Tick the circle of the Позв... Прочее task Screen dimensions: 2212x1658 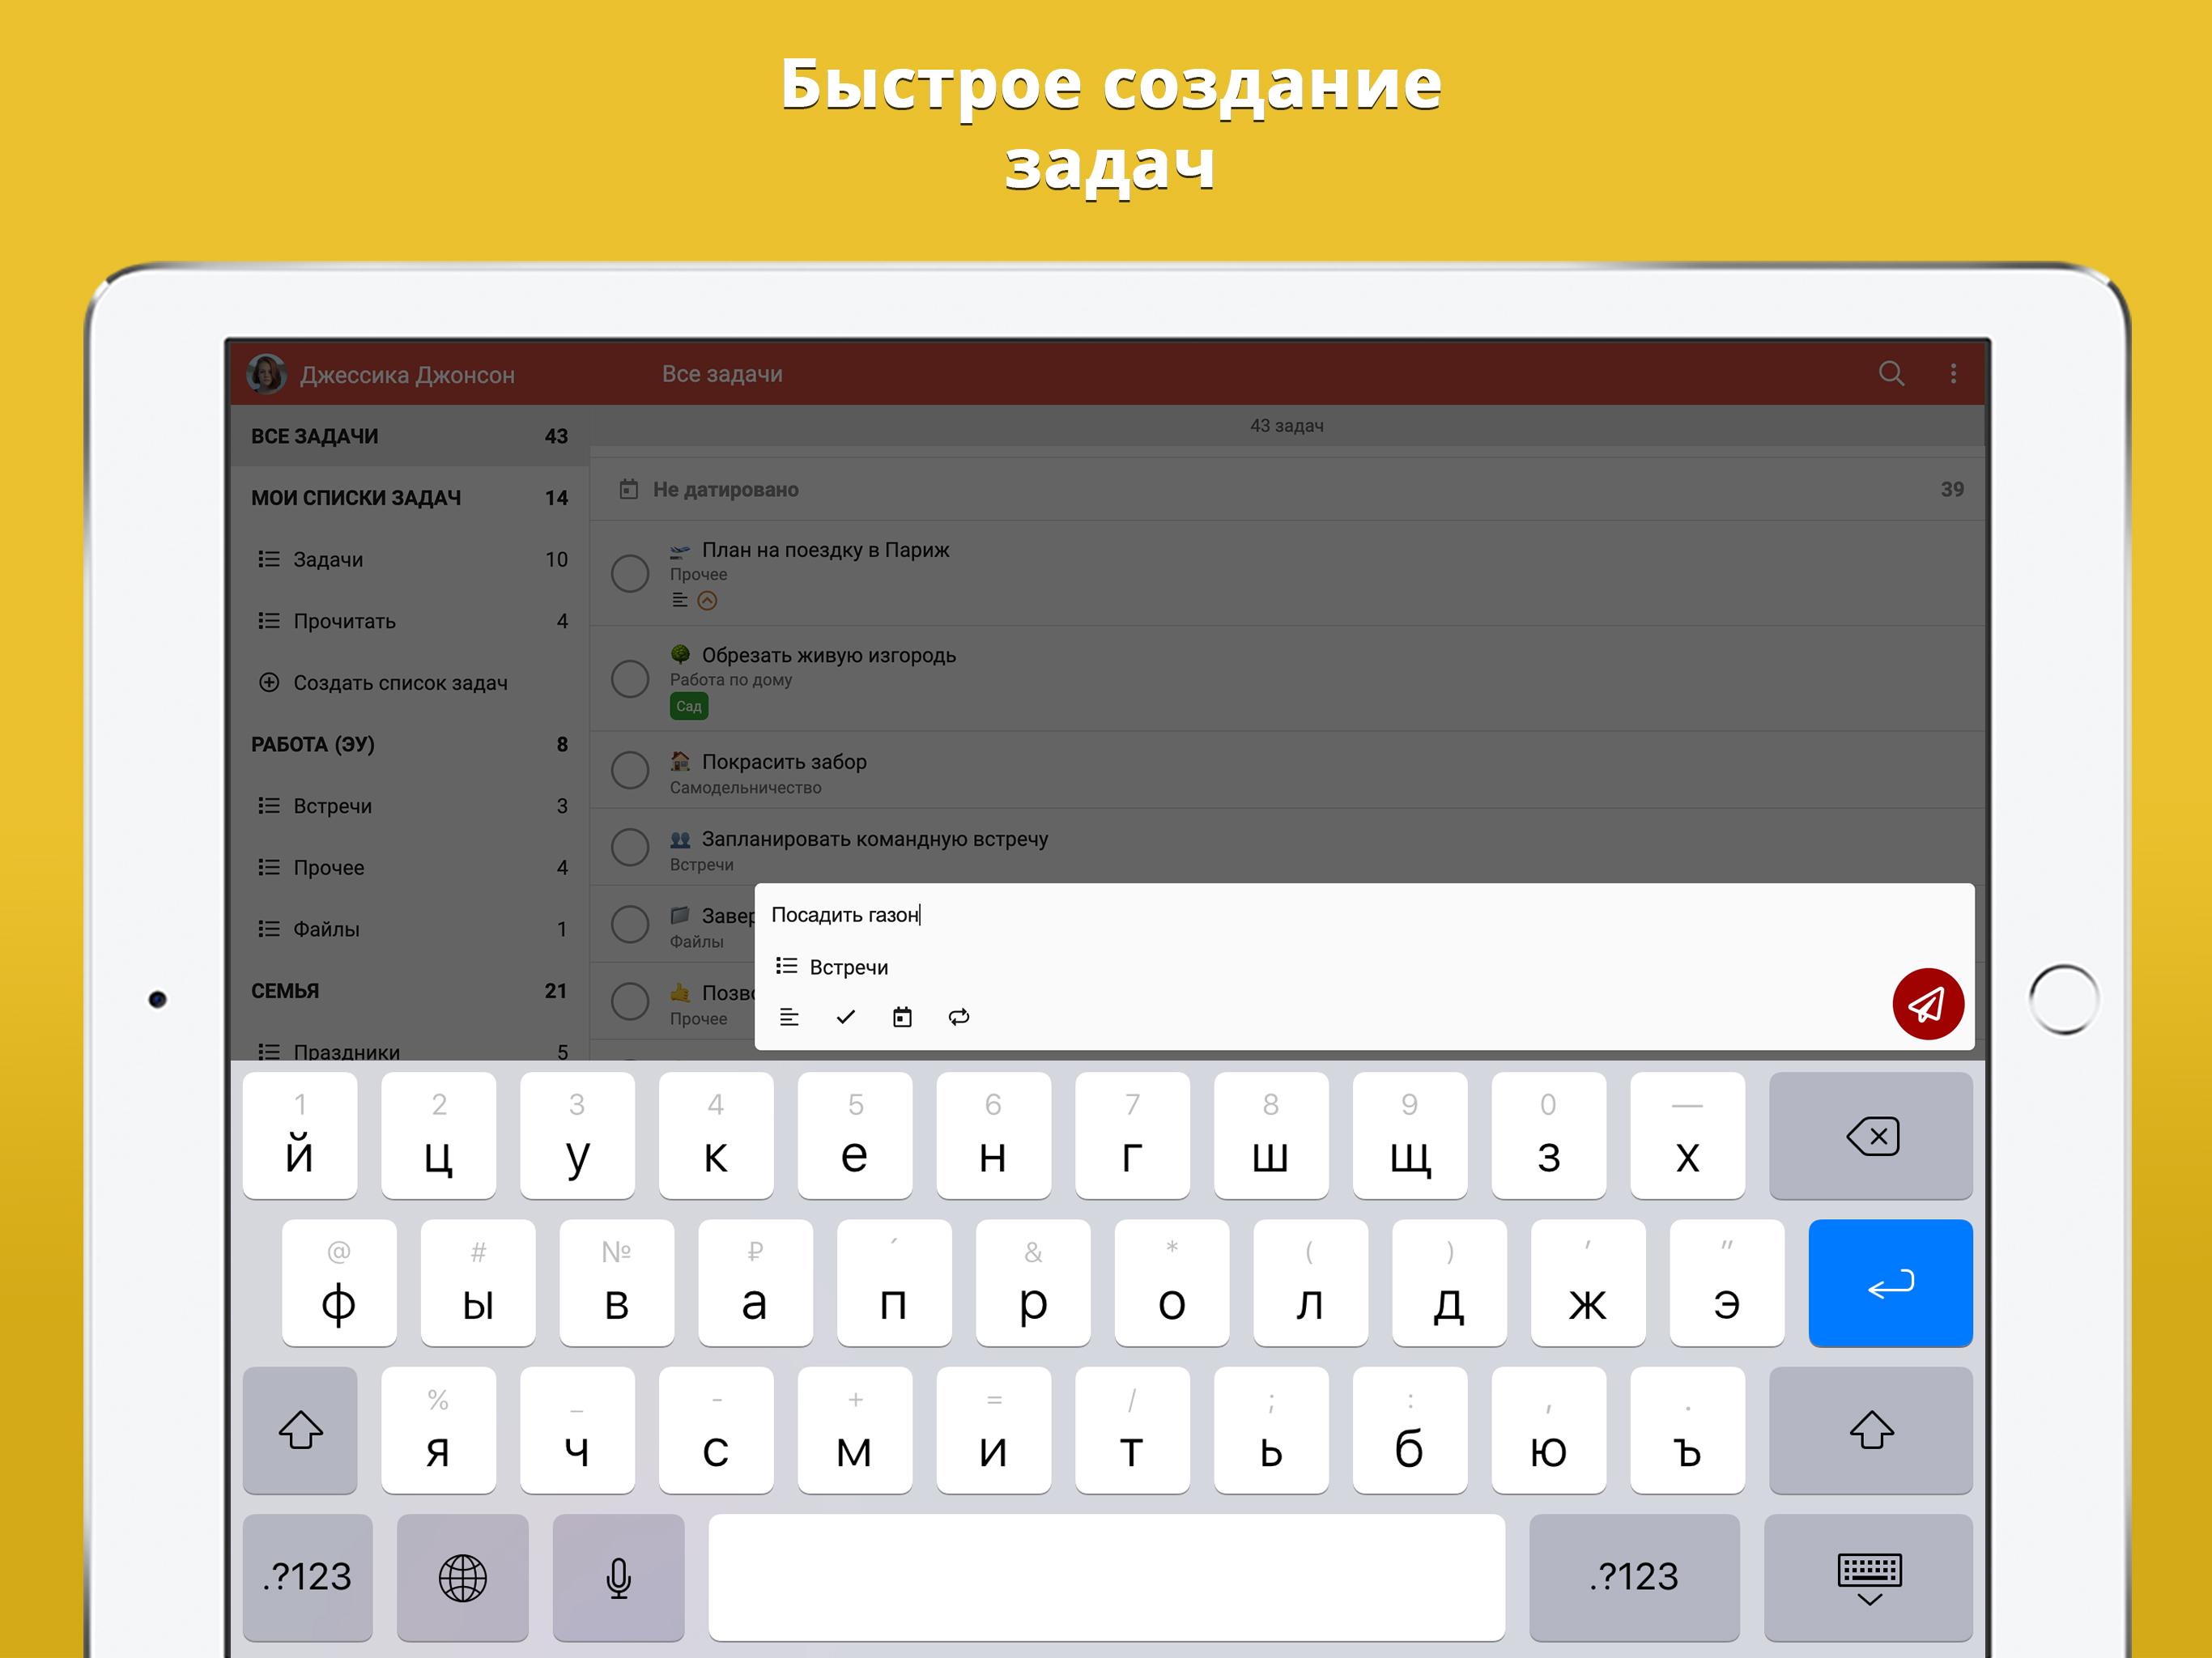(630, 1001)
